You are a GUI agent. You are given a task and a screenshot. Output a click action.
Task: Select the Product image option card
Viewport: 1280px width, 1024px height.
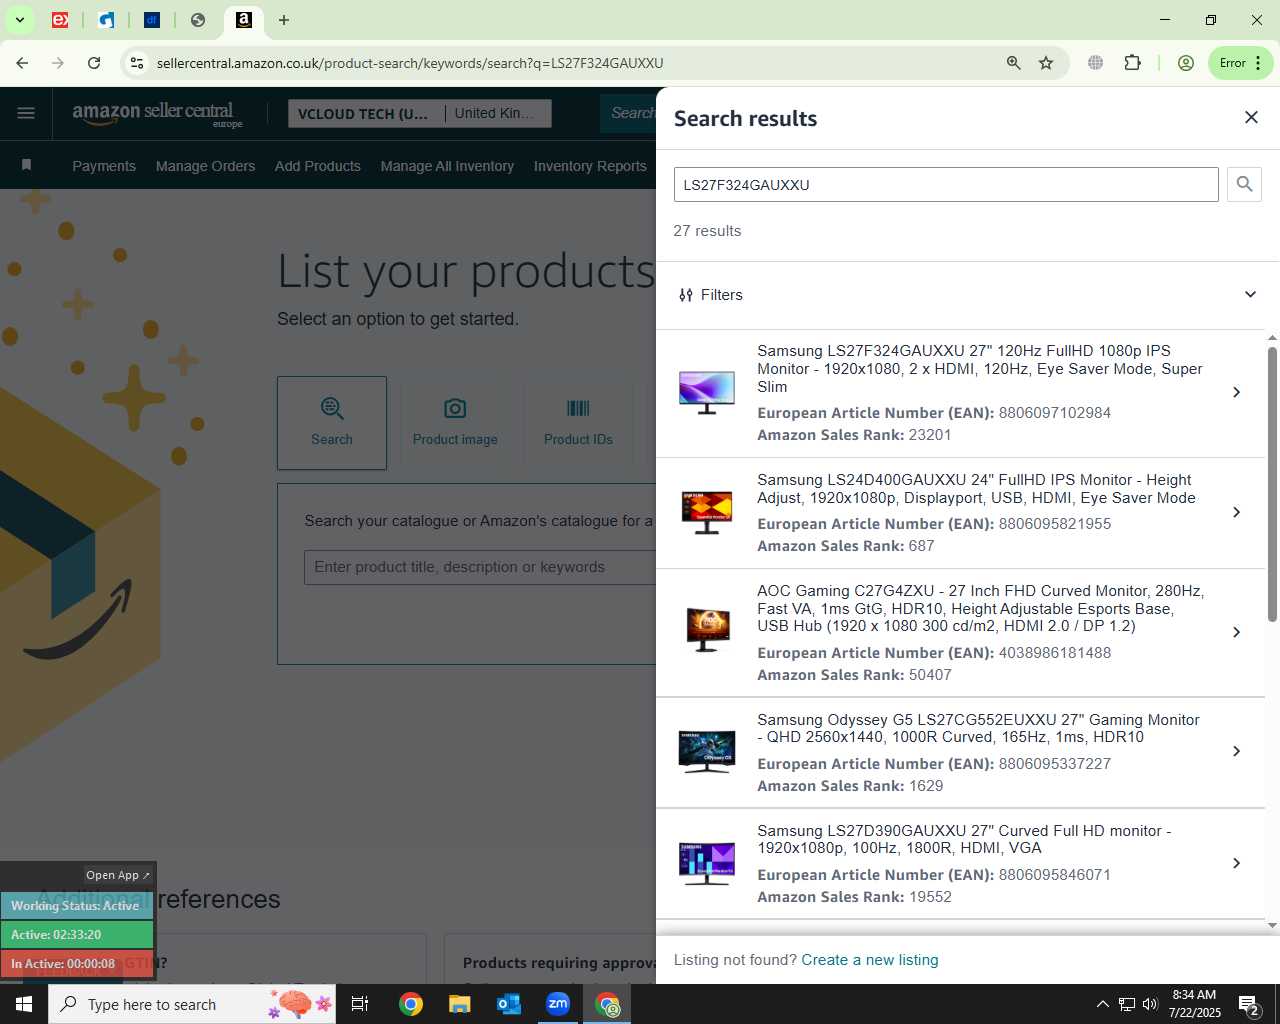[455, 423]
